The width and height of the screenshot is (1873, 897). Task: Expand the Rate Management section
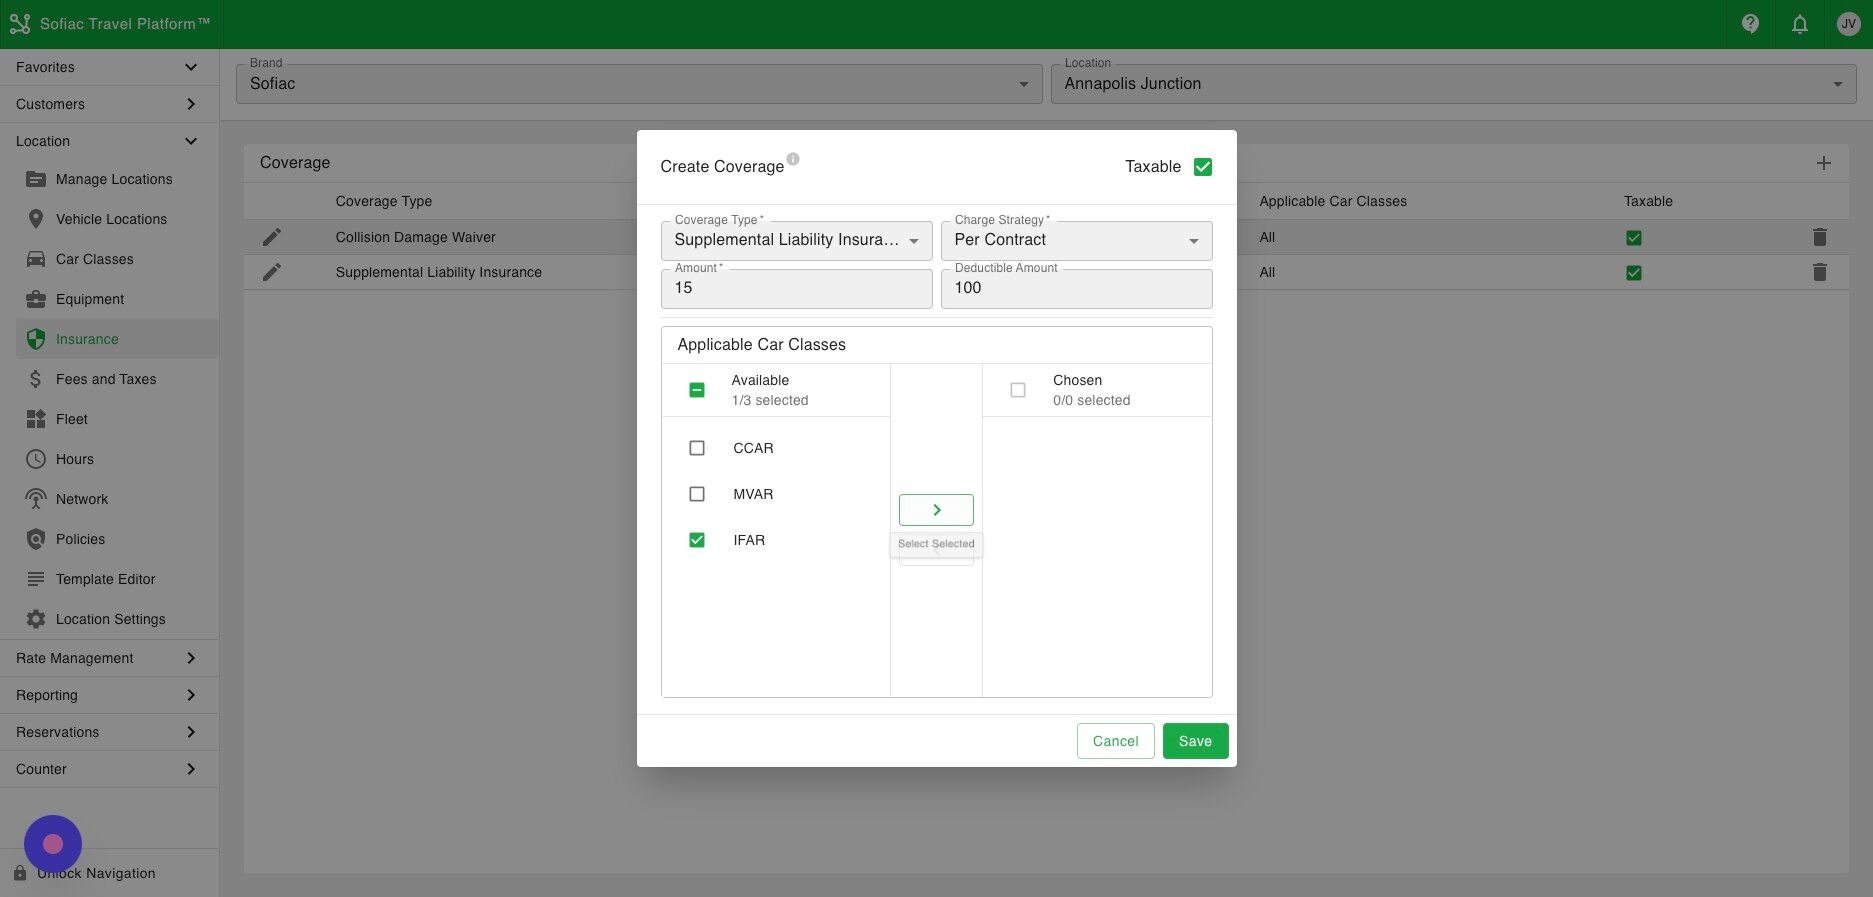109,658
